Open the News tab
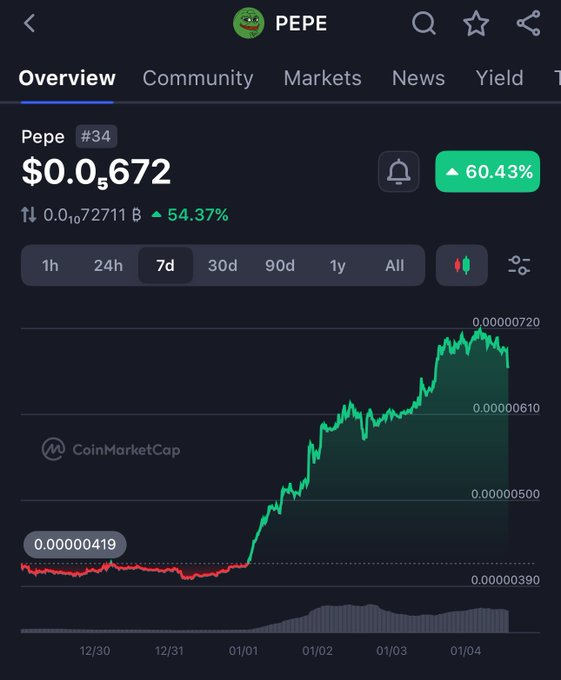Viewport: 561px width, 680px height. pos(418,78)
